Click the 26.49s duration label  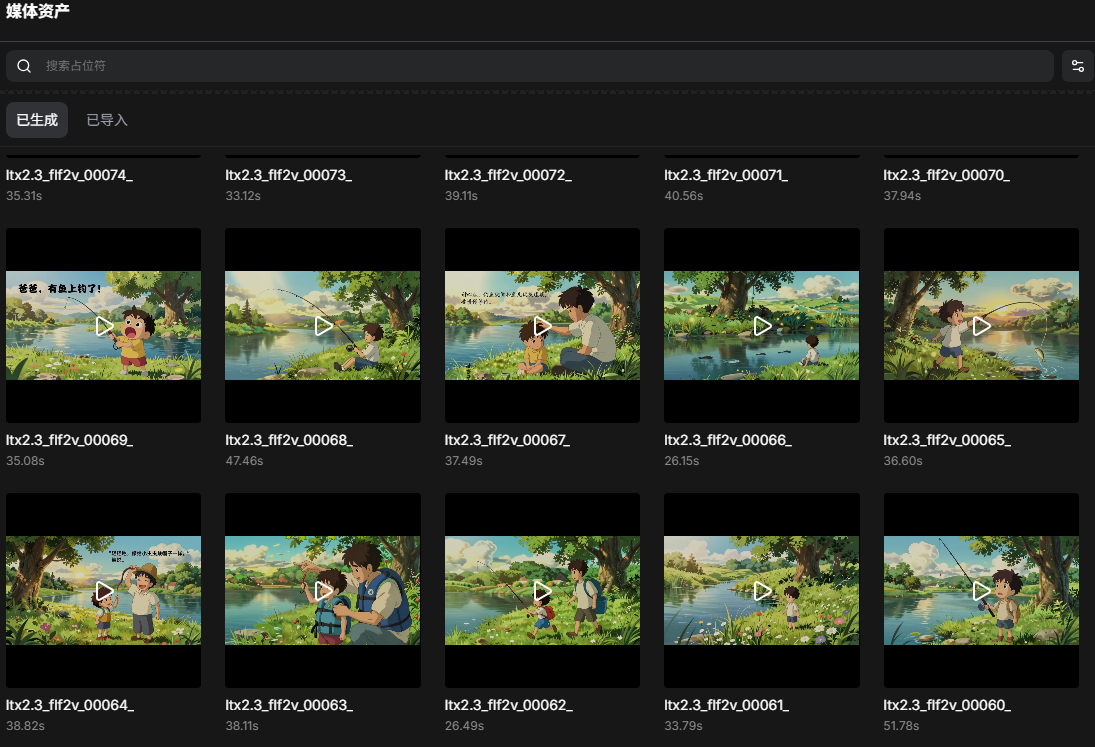[x=464, y=727]
